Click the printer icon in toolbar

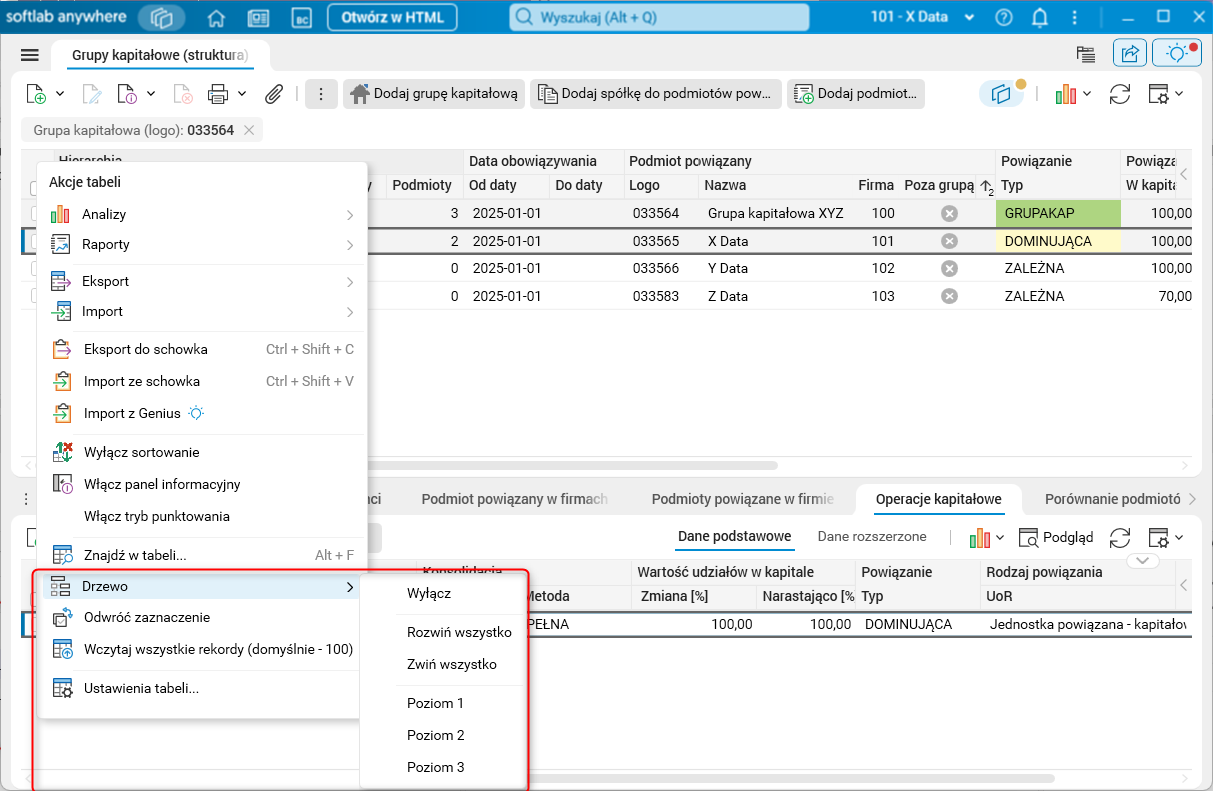[x=218, y=94]
